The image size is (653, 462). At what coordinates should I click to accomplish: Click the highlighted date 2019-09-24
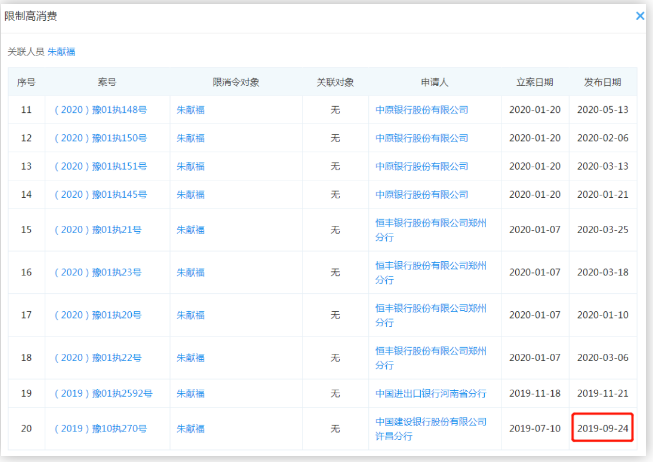(x=603, y=429)
